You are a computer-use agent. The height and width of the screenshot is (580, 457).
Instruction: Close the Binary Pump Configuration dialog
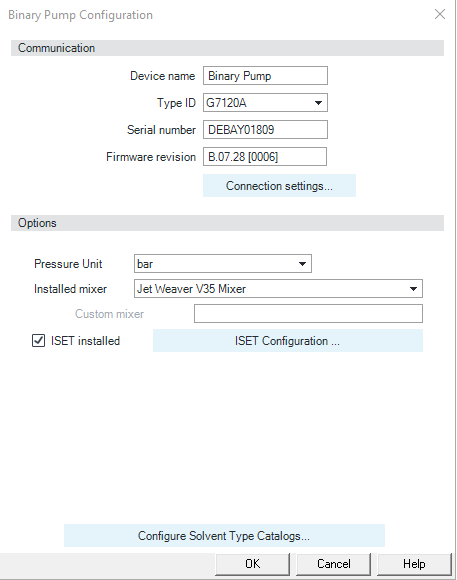(x=440, y=14)
